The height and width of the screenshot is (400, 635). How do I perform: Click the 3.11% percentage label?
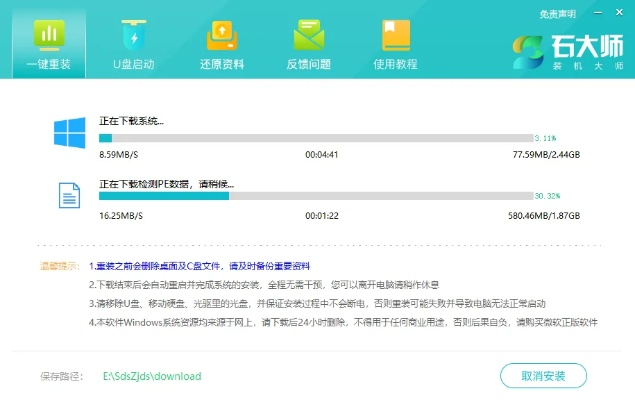(x=545, y=138)
